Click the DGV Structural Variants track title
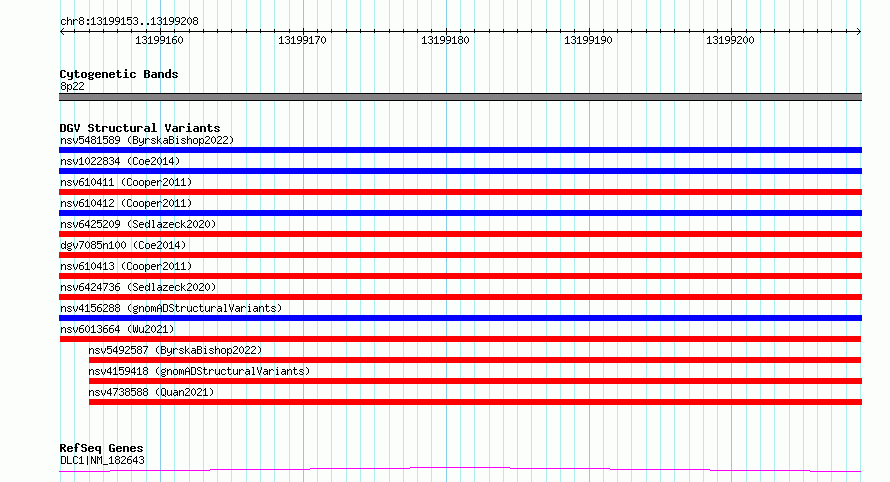This screenshot has width=890, height=482. [140, 128]
